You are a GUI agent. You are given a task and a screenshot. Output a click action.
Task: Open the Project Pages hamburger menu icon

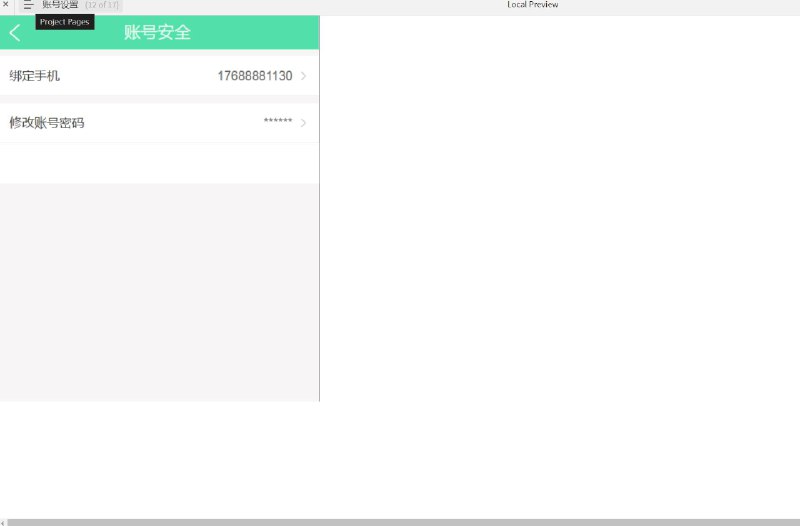coord(28,5)
